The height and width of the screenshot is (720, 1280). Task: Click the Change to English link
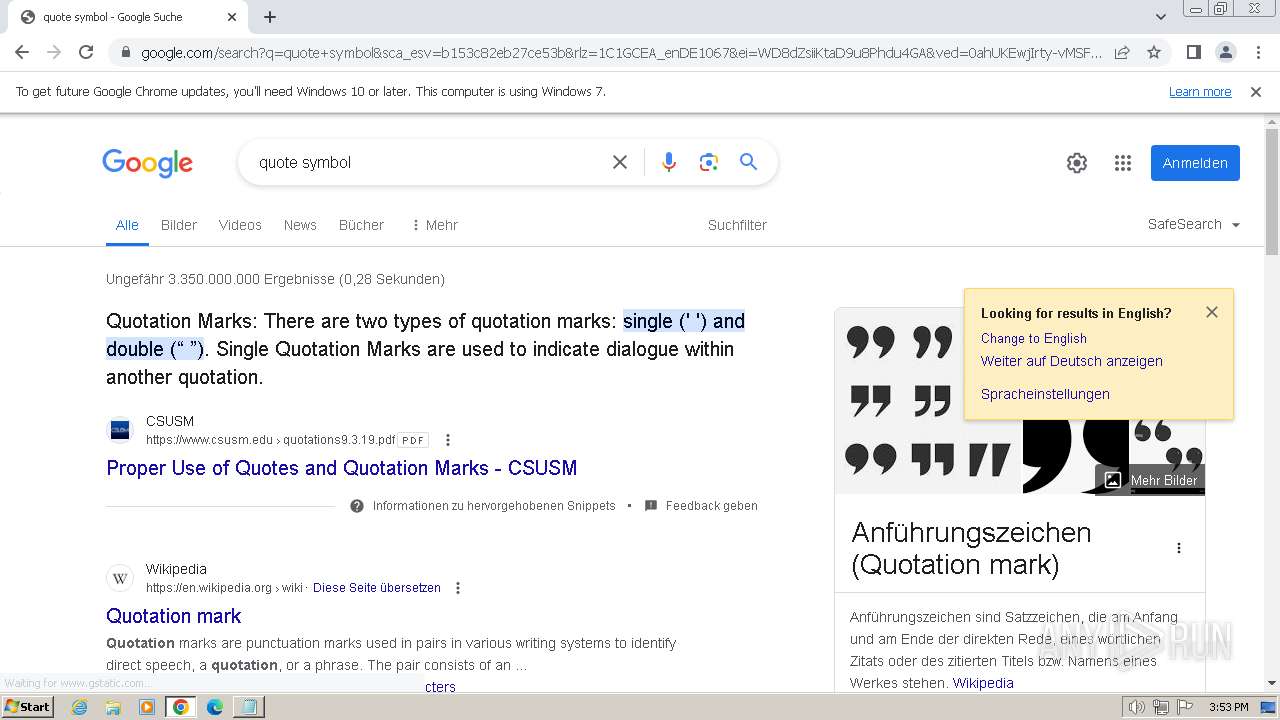tap(1033, 338)
